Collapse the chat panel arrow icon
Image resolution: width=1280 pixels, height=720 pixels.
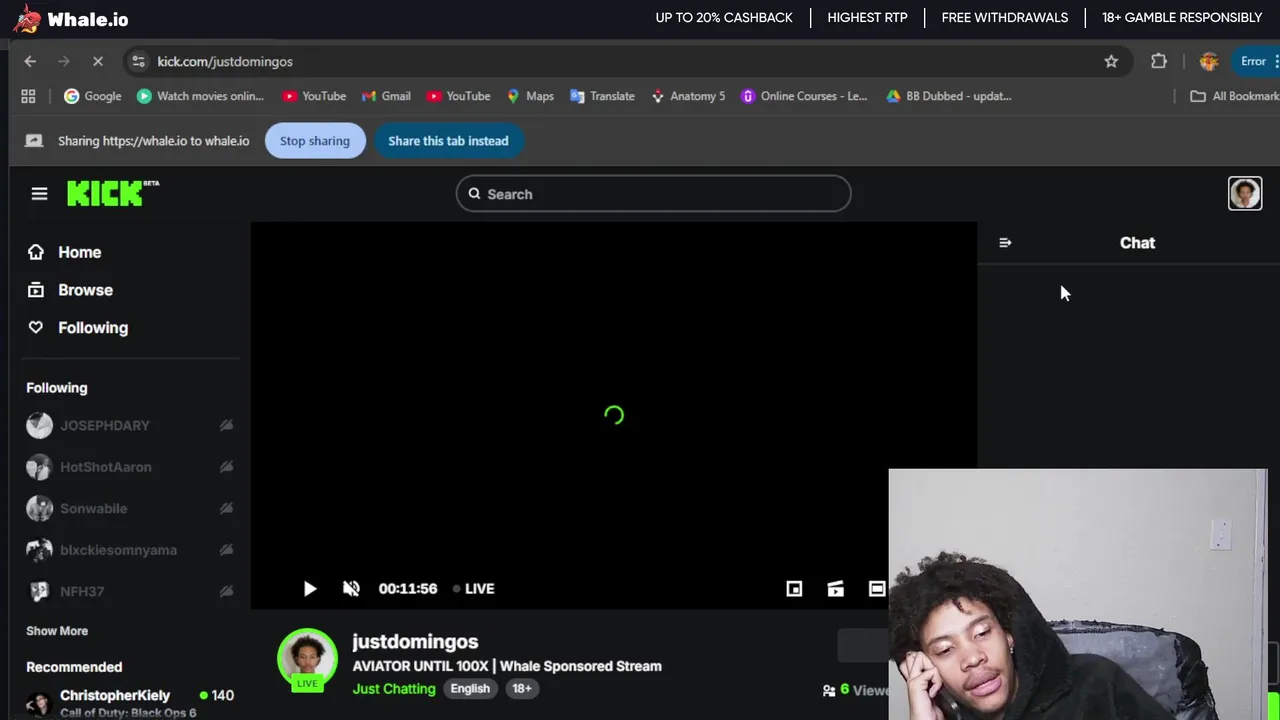tap(1005, 243)
